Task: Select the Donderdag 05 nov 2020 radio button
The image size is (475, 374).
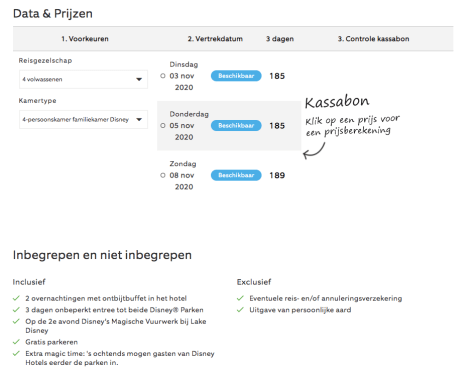Action: click(163, 126)
